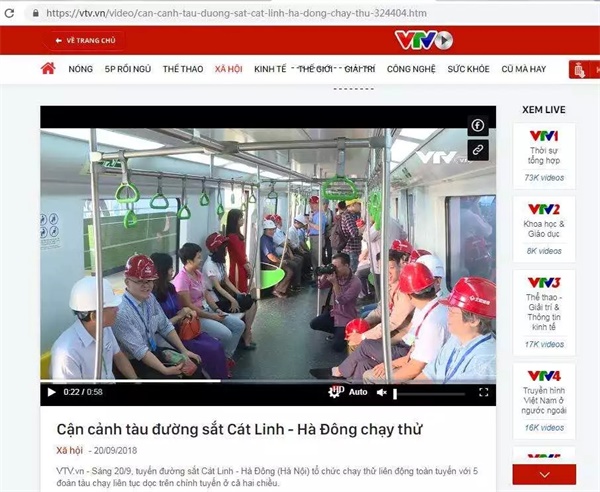Click the red mobile app icon

coord(580,70)
